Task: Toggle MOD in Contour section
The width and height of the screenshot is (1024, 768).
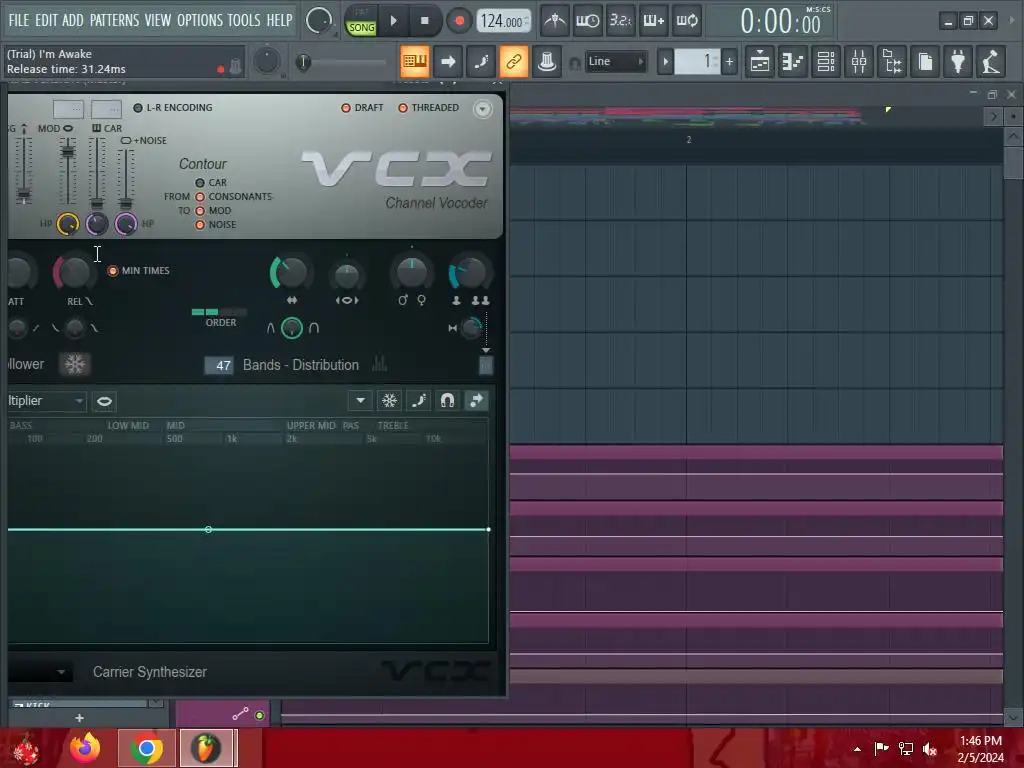Action: tap(214, 210)
